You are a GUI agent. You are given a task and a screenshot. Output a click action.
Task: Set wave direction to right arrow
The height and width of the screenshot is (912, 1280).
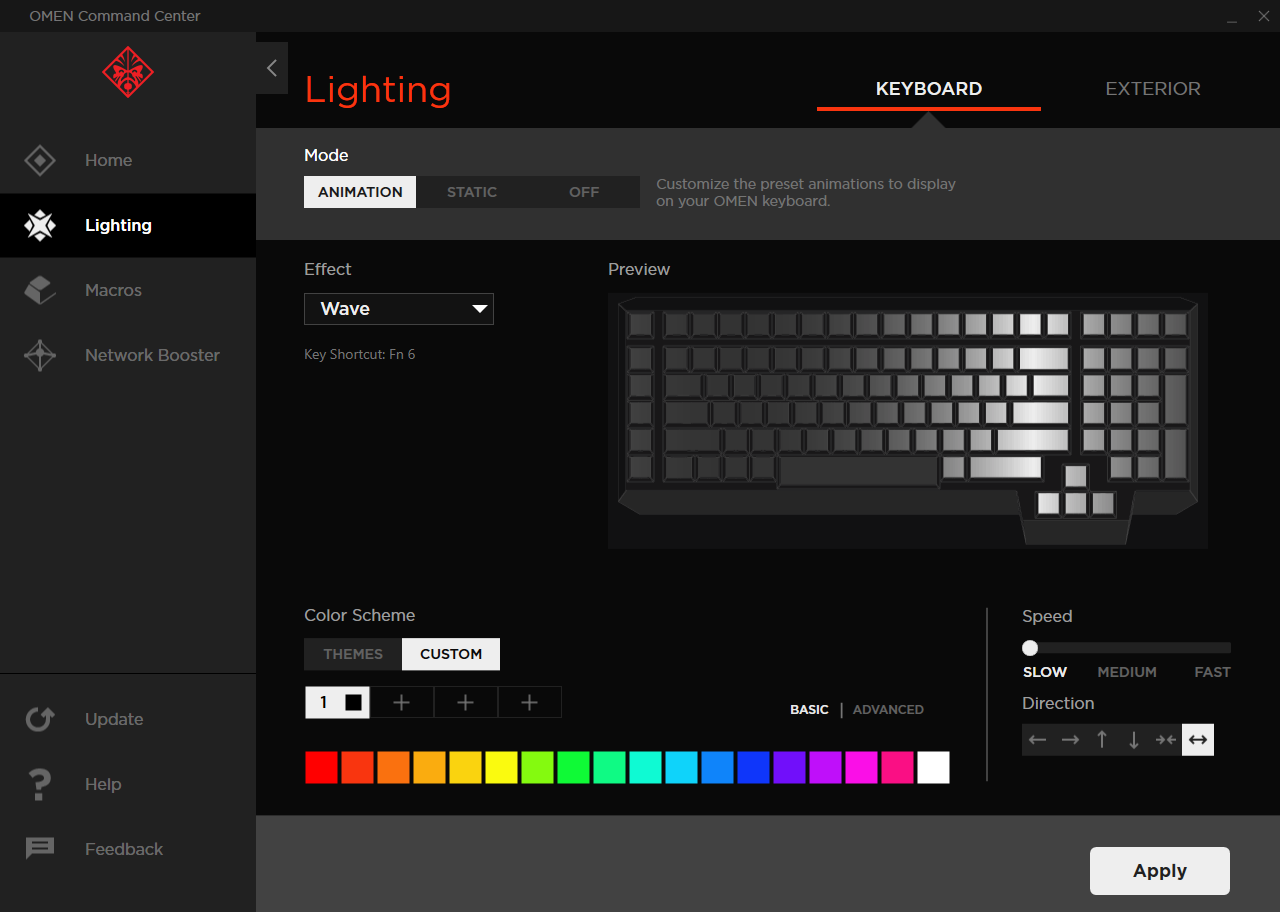[1070, 740]
